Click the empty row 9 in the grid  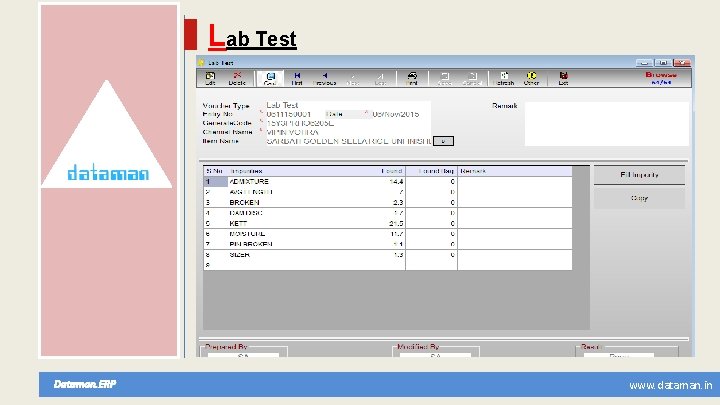(x=388, y=265)
